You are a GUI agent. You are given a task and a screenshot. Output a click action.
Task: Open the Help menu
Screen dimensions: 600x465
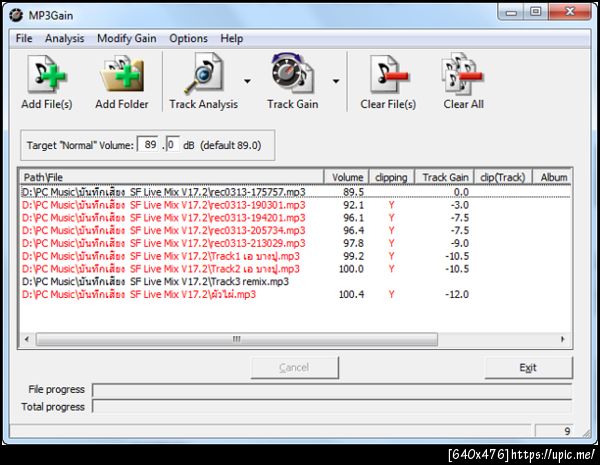click(232, 38)
